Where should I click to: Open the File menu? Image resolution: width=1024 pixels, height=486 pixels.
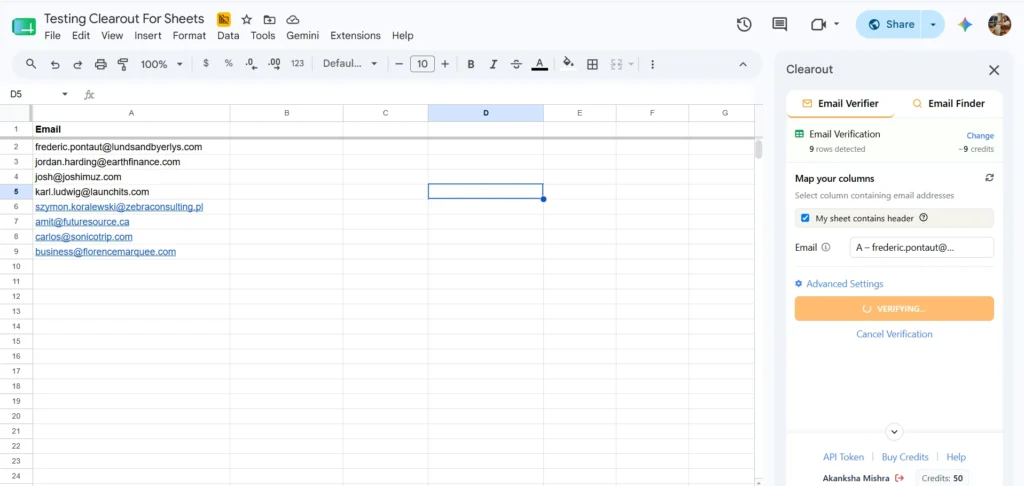click(x=52, y=35)
